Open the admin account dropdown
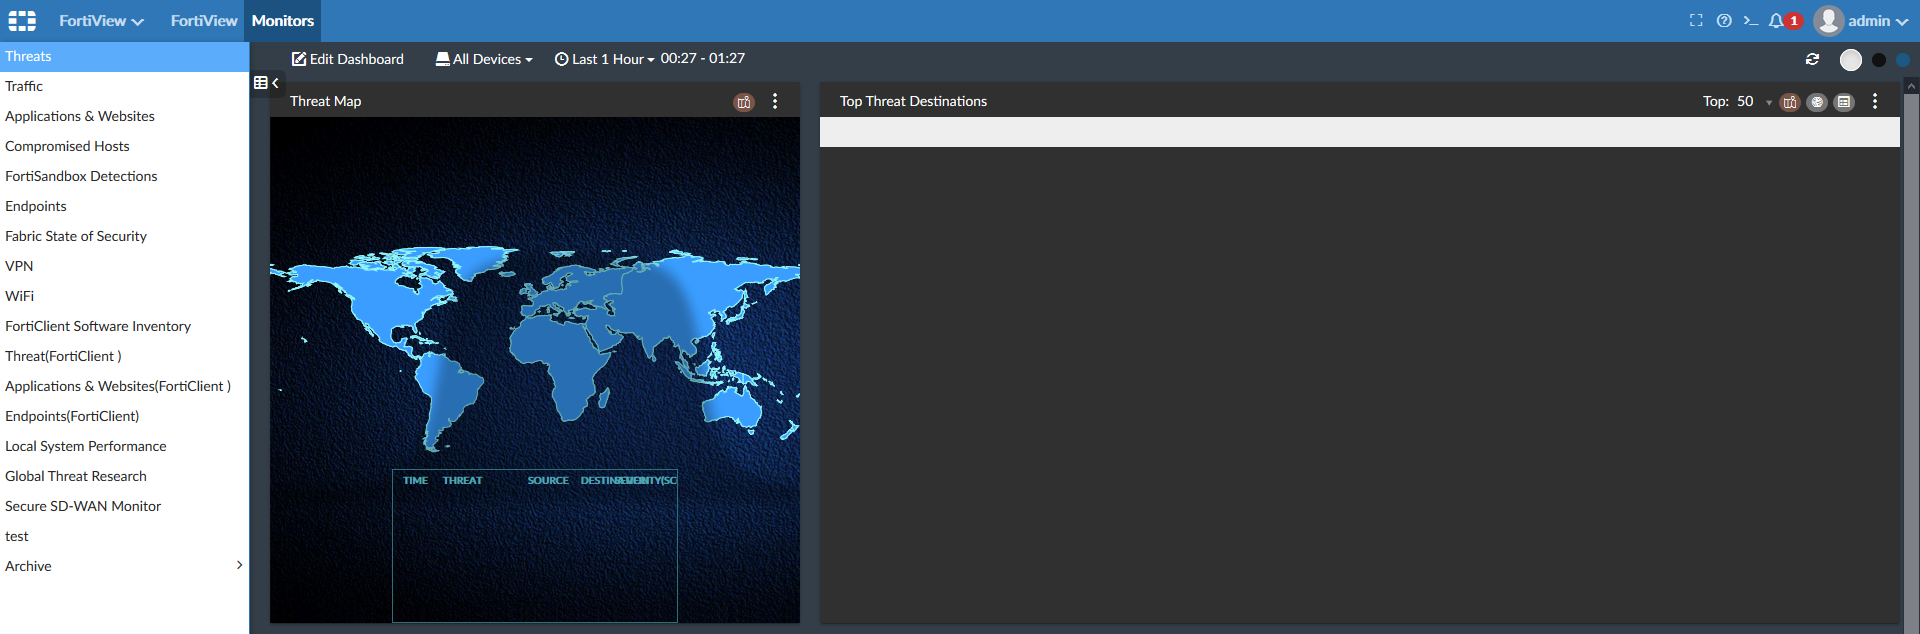1920x634 pixels. (1878, 20)
